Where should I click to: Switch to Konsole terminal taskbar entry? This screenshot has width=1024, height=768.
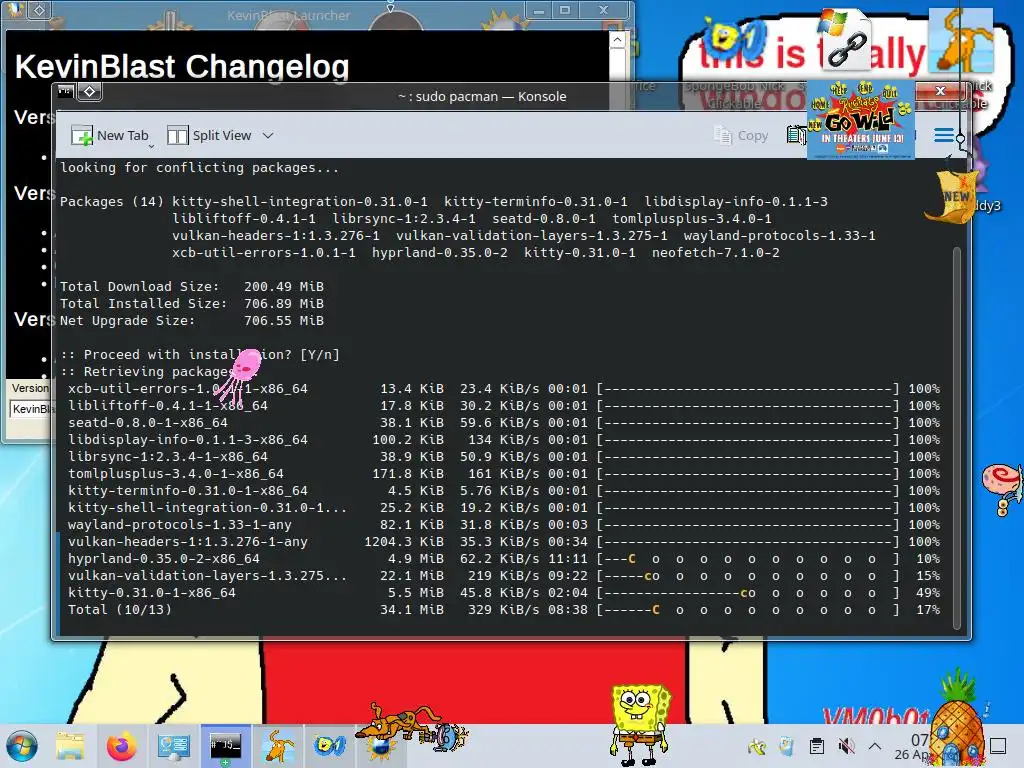coord(225,746)
